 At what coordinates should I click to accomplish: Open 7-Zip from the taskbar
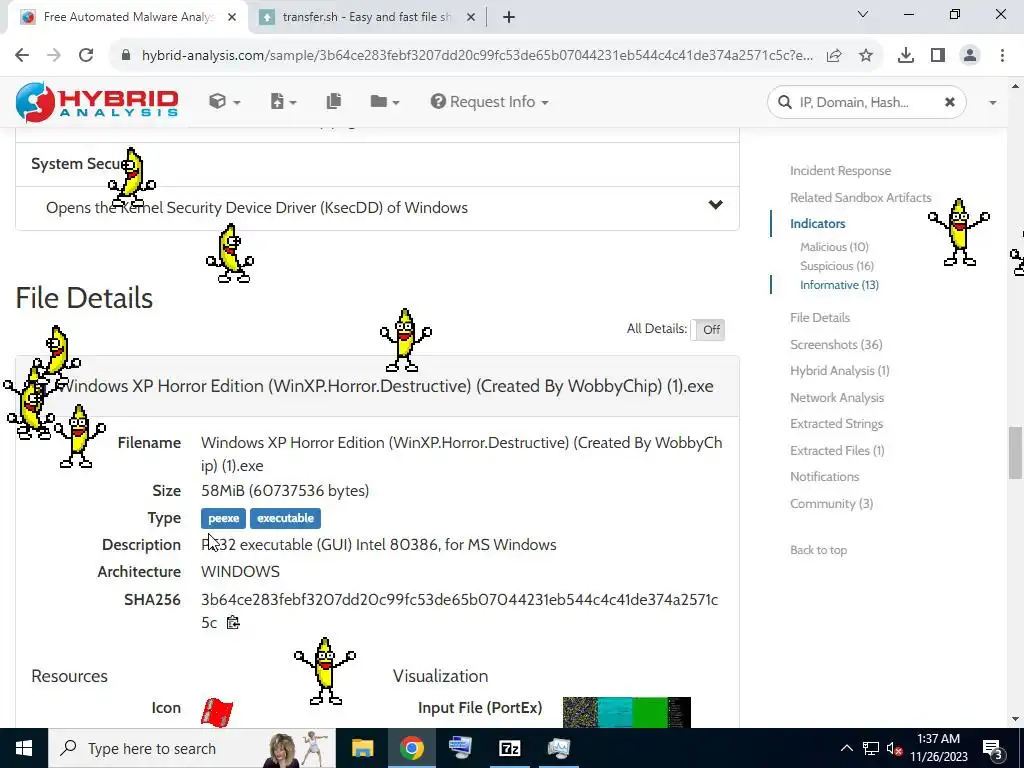click(509, 748)
